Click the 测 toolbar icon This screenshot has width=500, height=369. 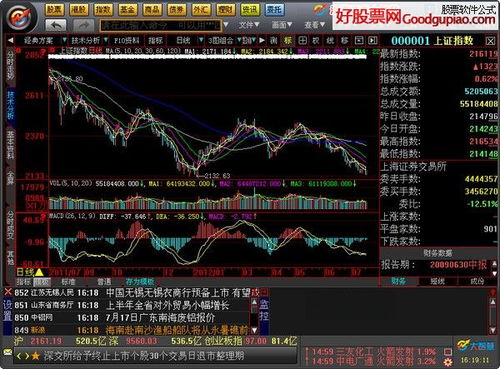[274, 41]
